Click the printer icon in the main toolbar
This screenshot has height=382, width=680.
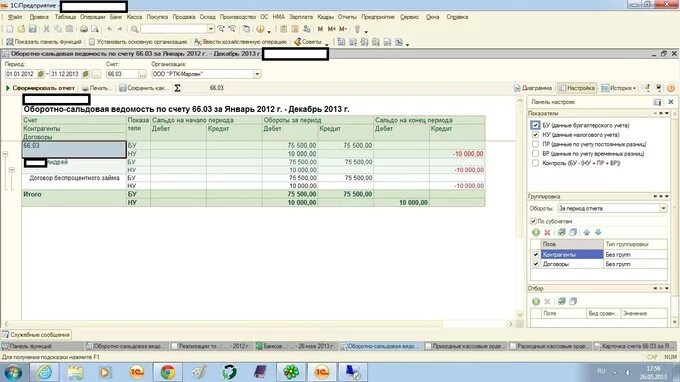84,29
